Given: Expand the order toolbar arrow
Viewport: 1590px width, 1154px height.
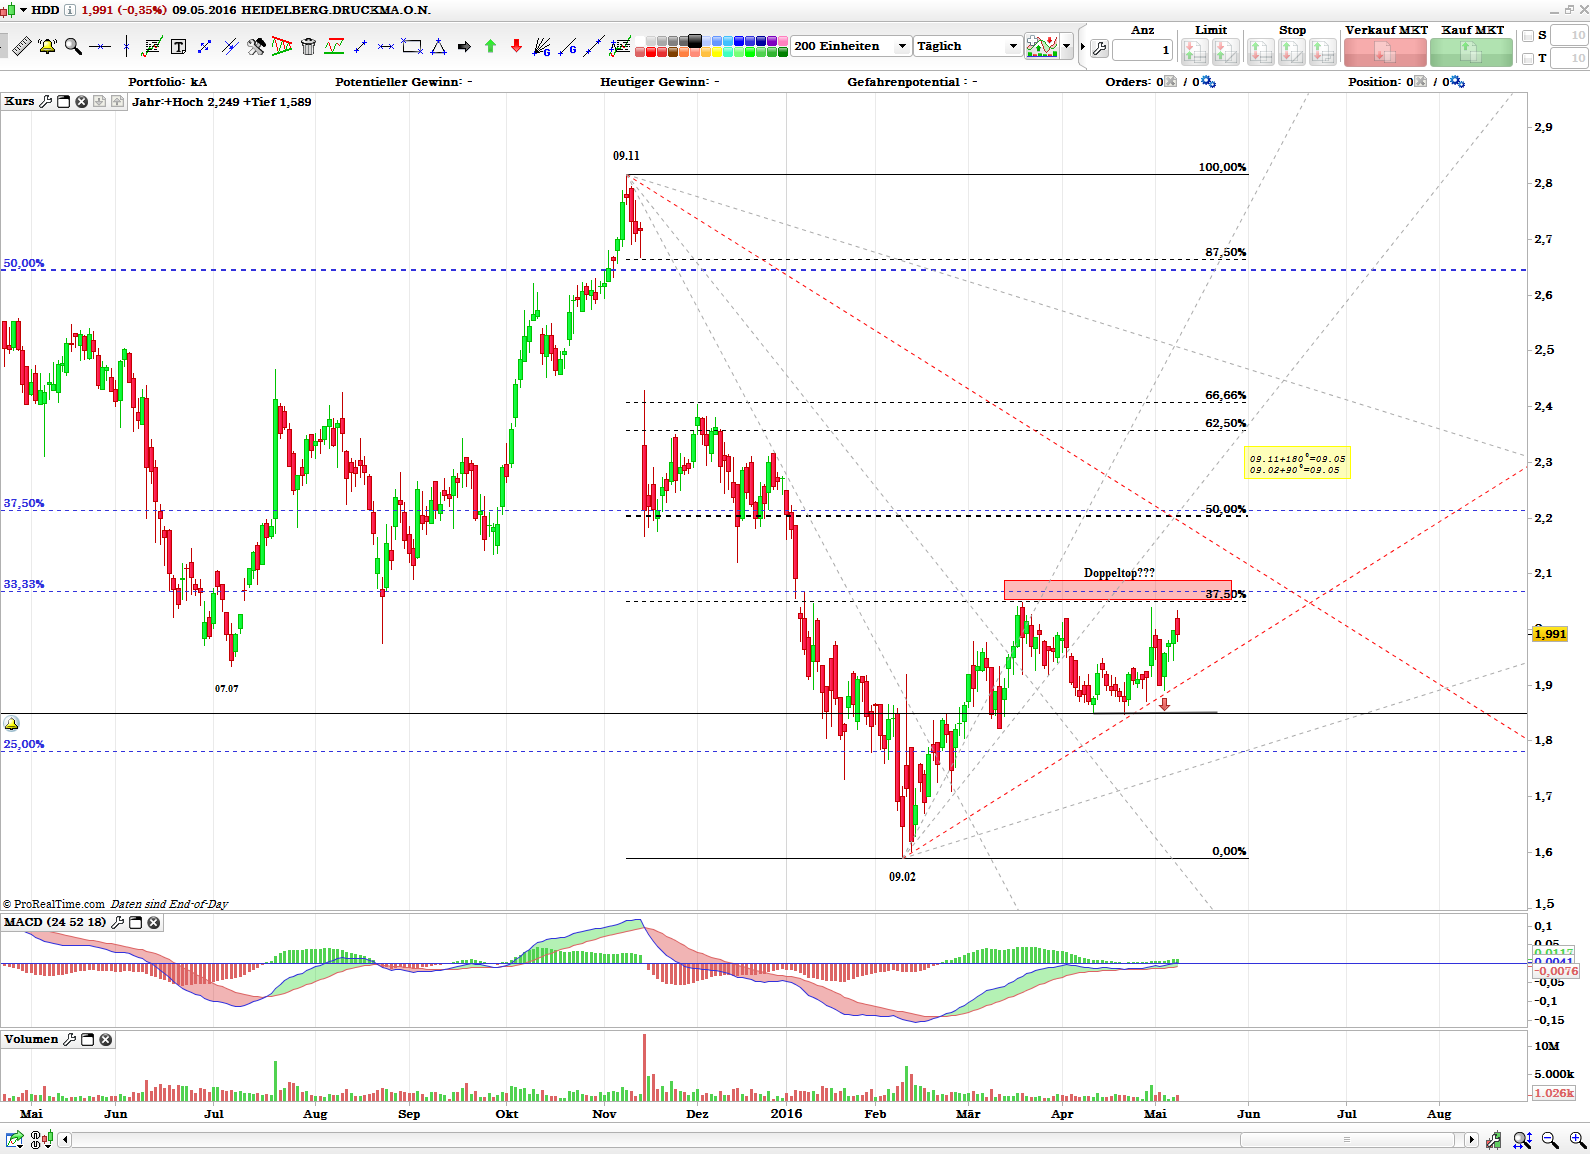Looking at the screenshot, I should [1082, 46].
